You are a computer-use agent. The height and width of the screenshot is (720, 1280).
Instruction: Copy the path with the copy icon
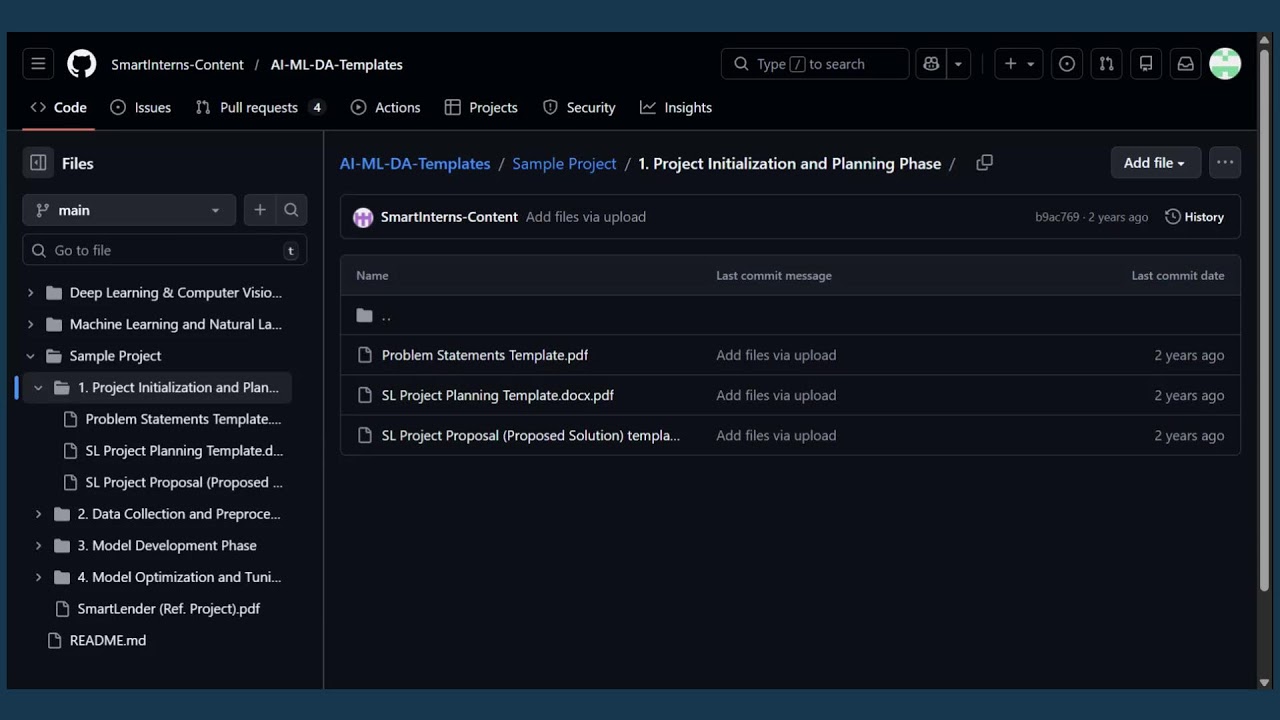click(984, 163)
